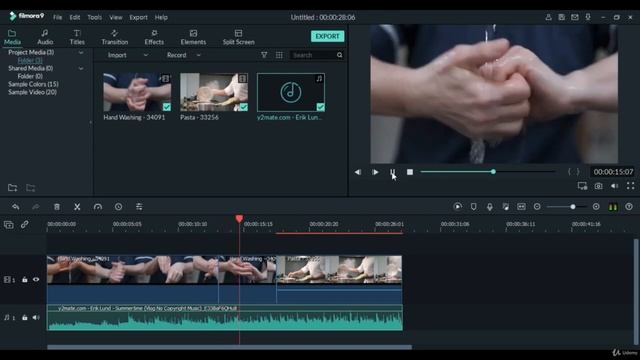Select the y2mate.com audio file thumbnail
The image size is (640, 360).
pos(291,92)
